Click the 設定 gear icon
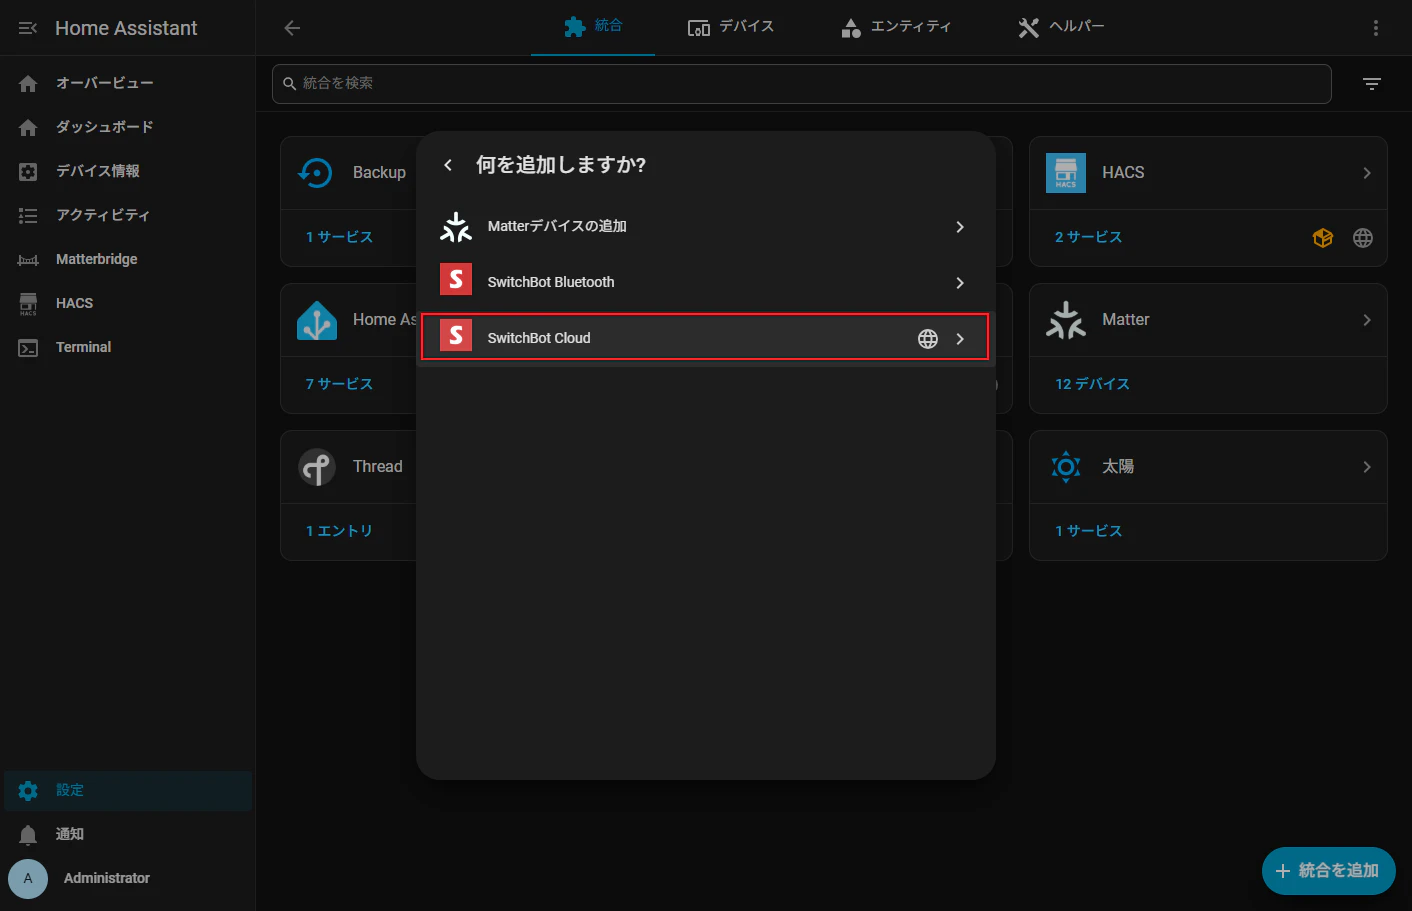The width and height of the screenshot is (1412, 911). click(x=28, y=791)
